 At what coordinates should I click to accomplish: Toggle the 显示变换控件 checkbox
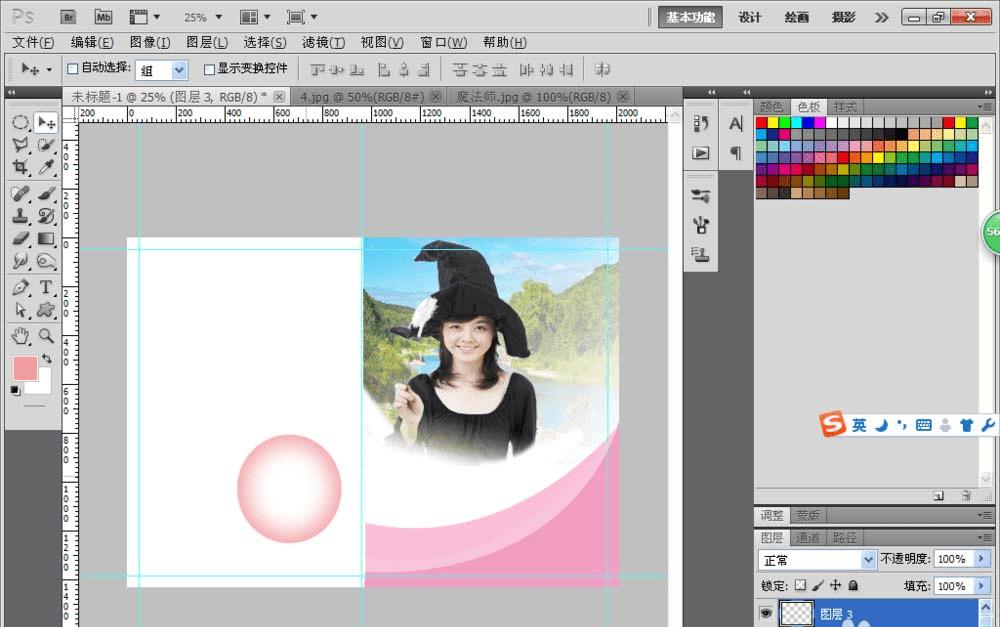(209, 69)
